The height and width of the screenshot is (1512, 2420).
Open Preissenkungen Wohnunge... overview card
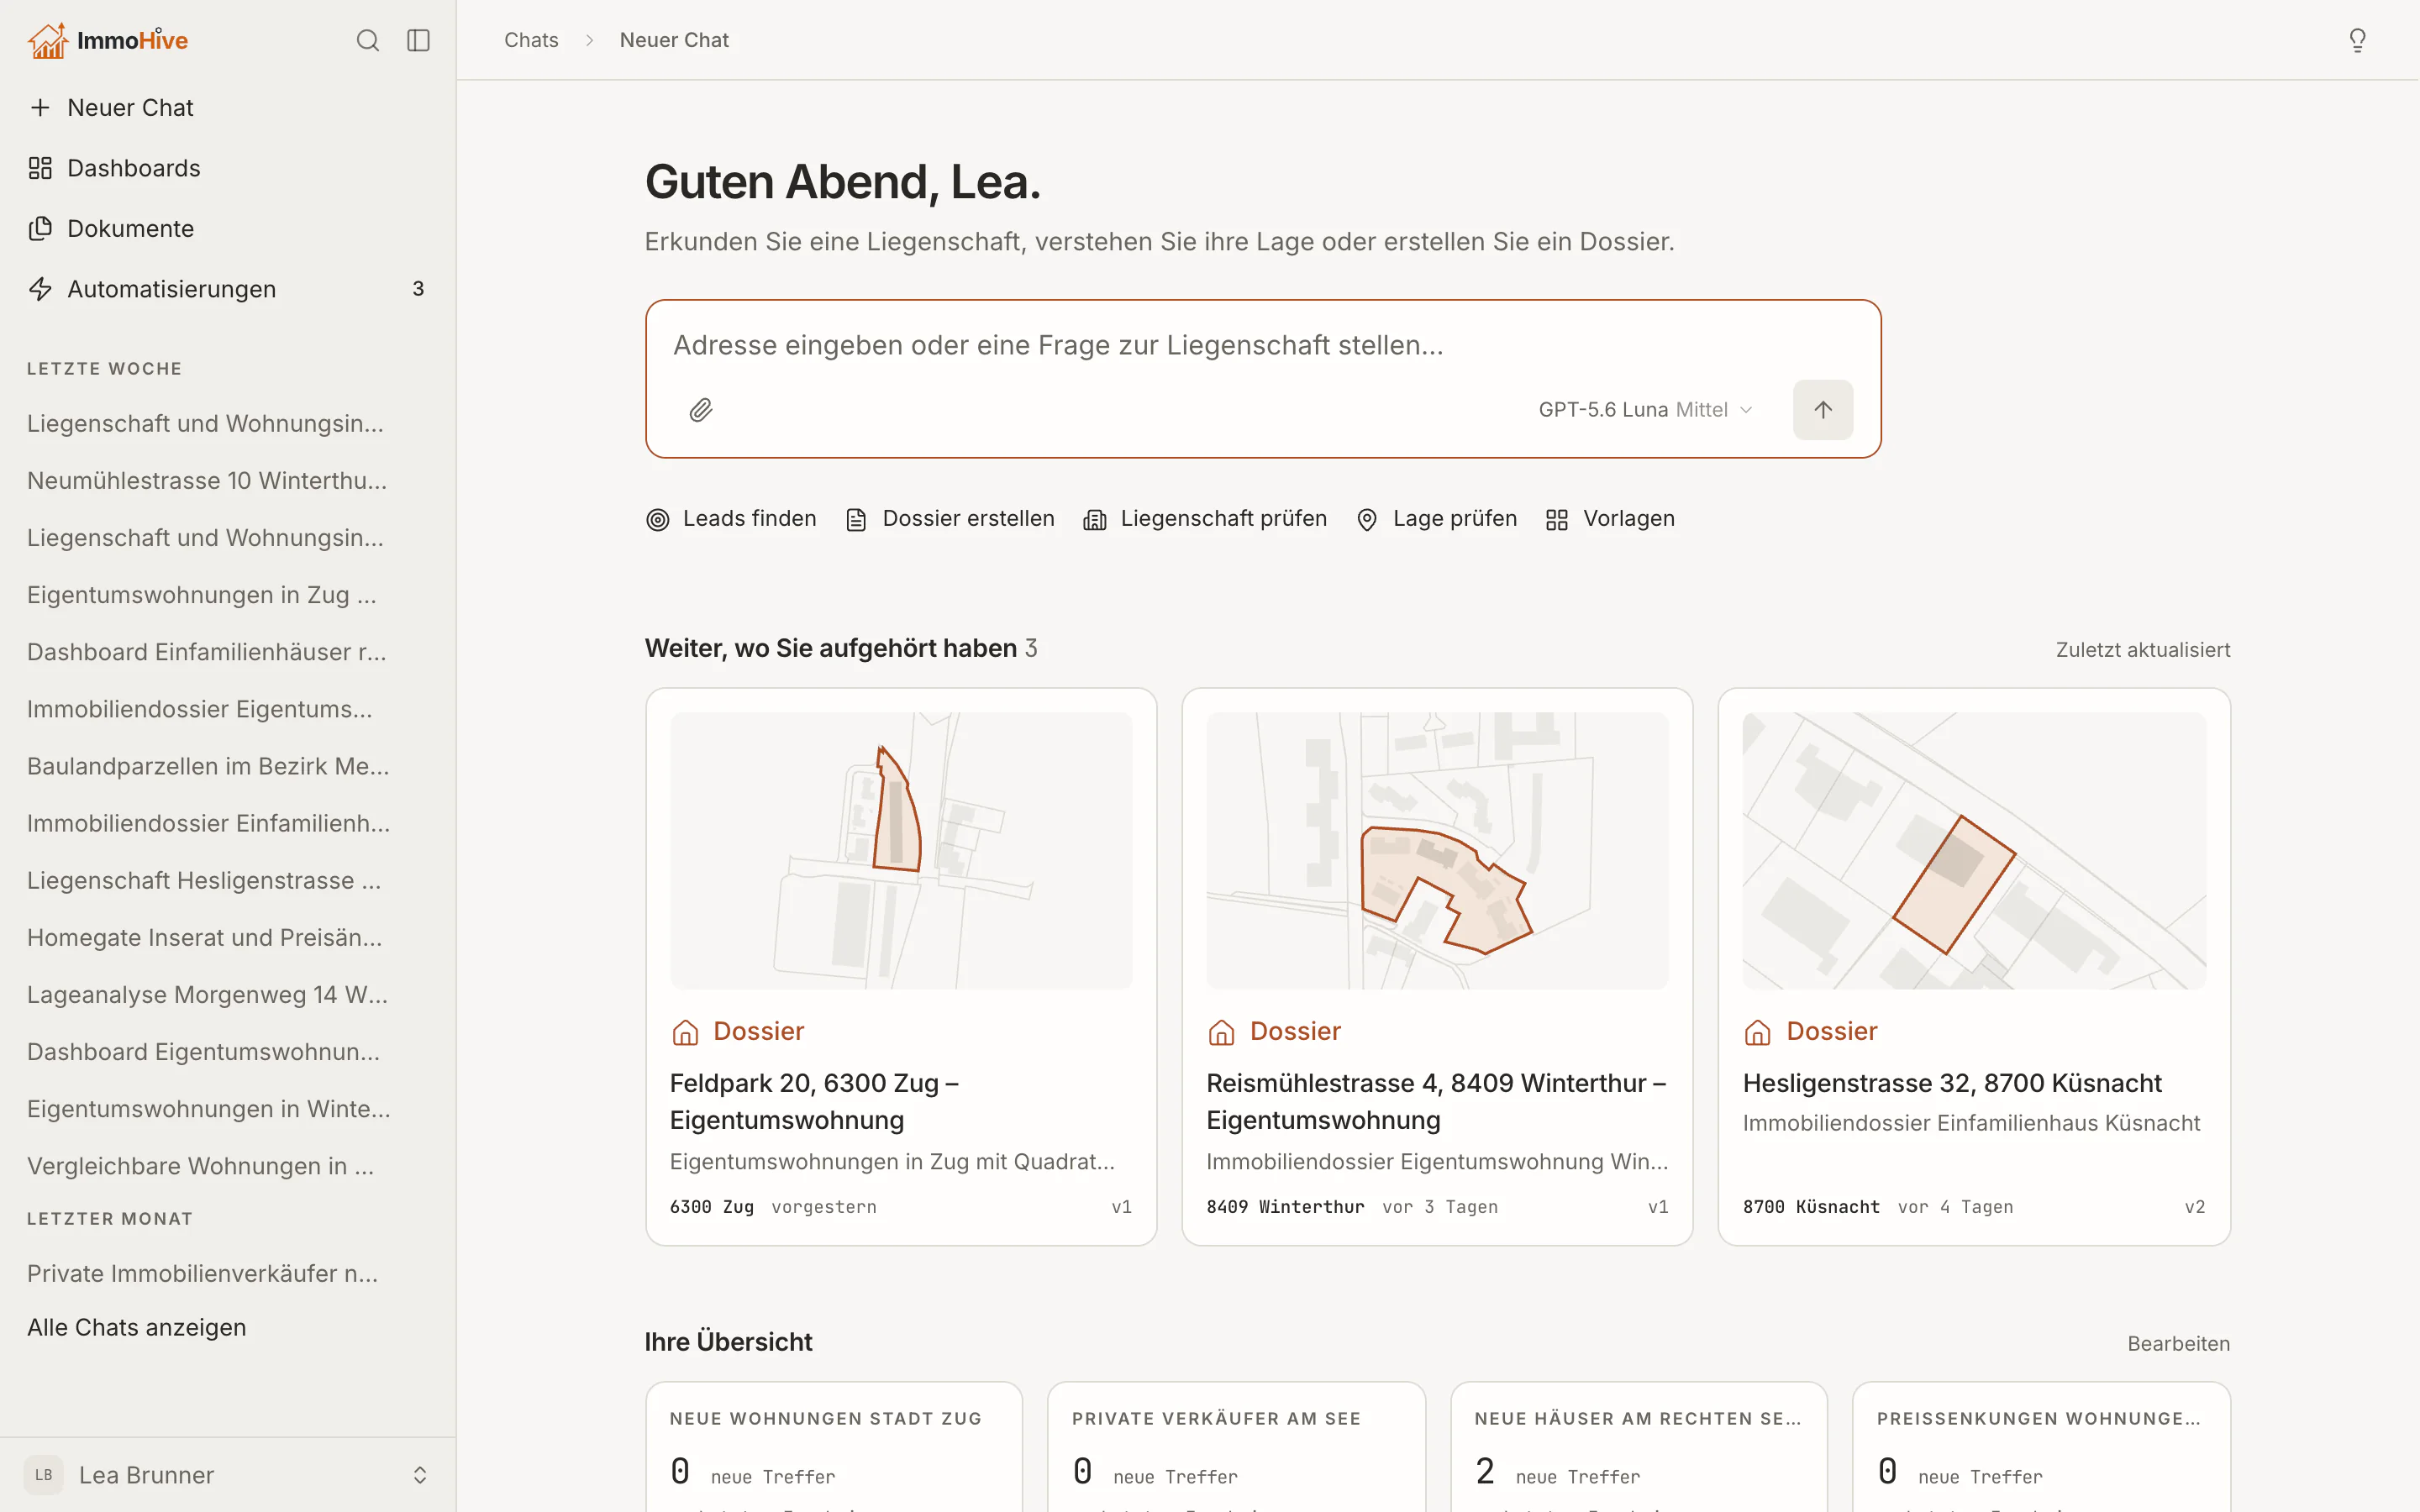point(2041,1447)
